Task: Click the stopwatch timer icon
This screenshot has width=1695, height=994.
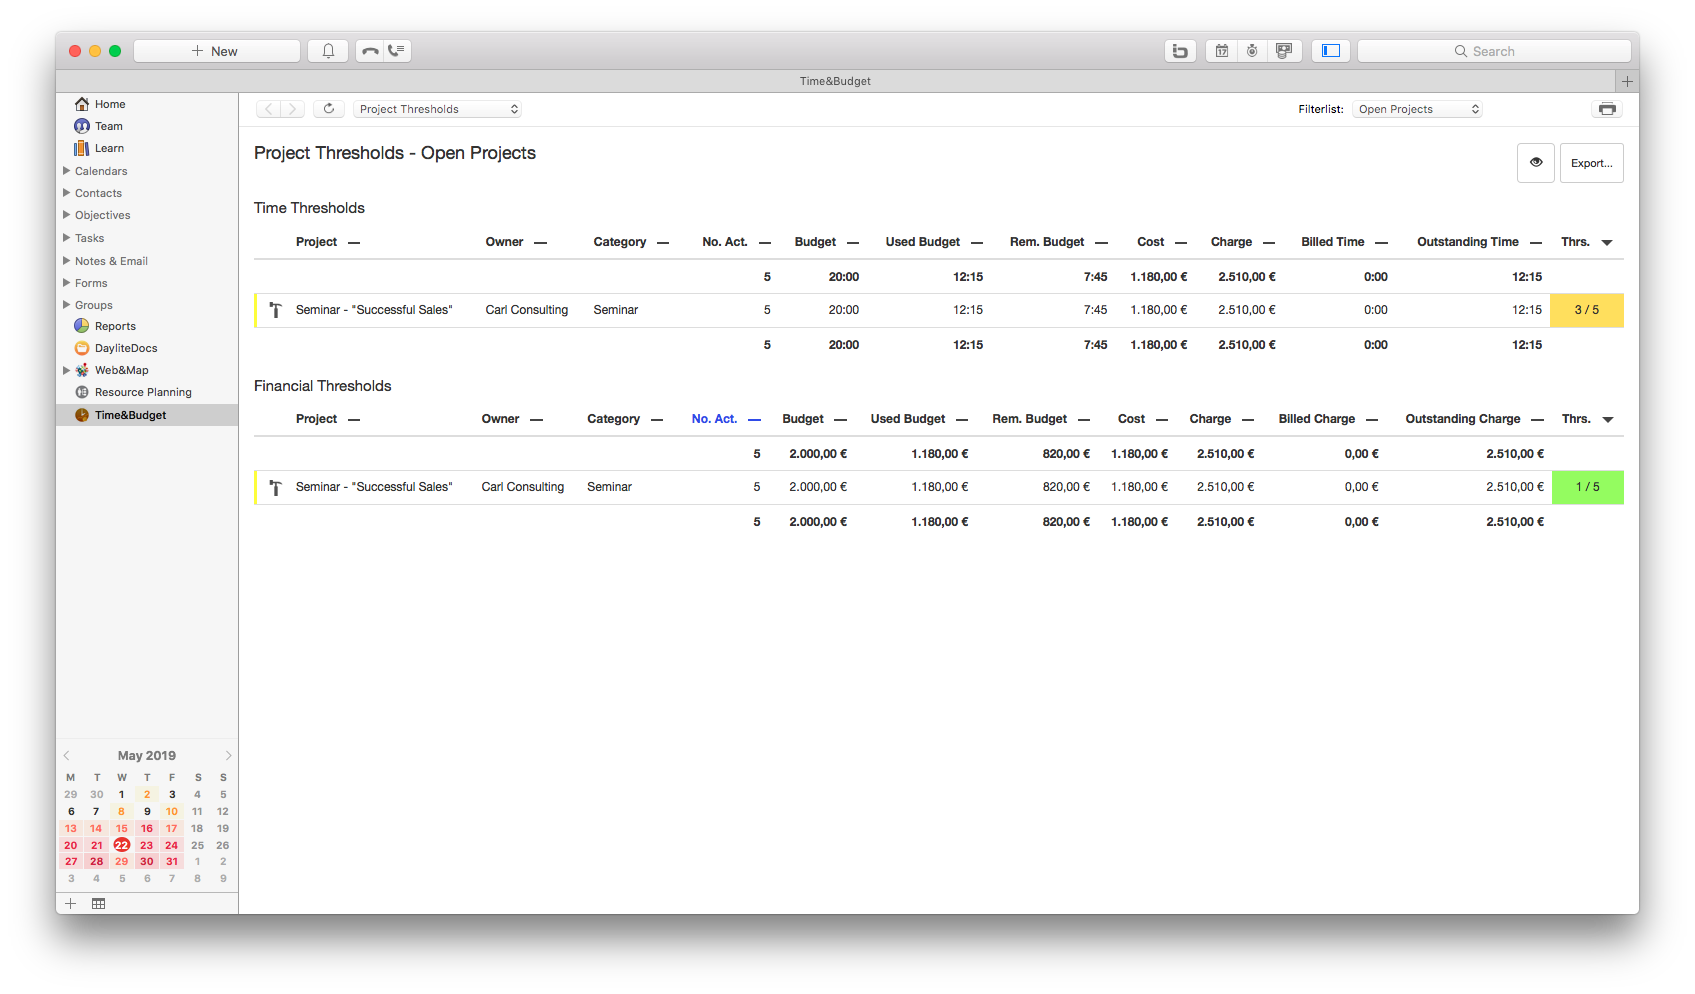Action: point(1252,51)
